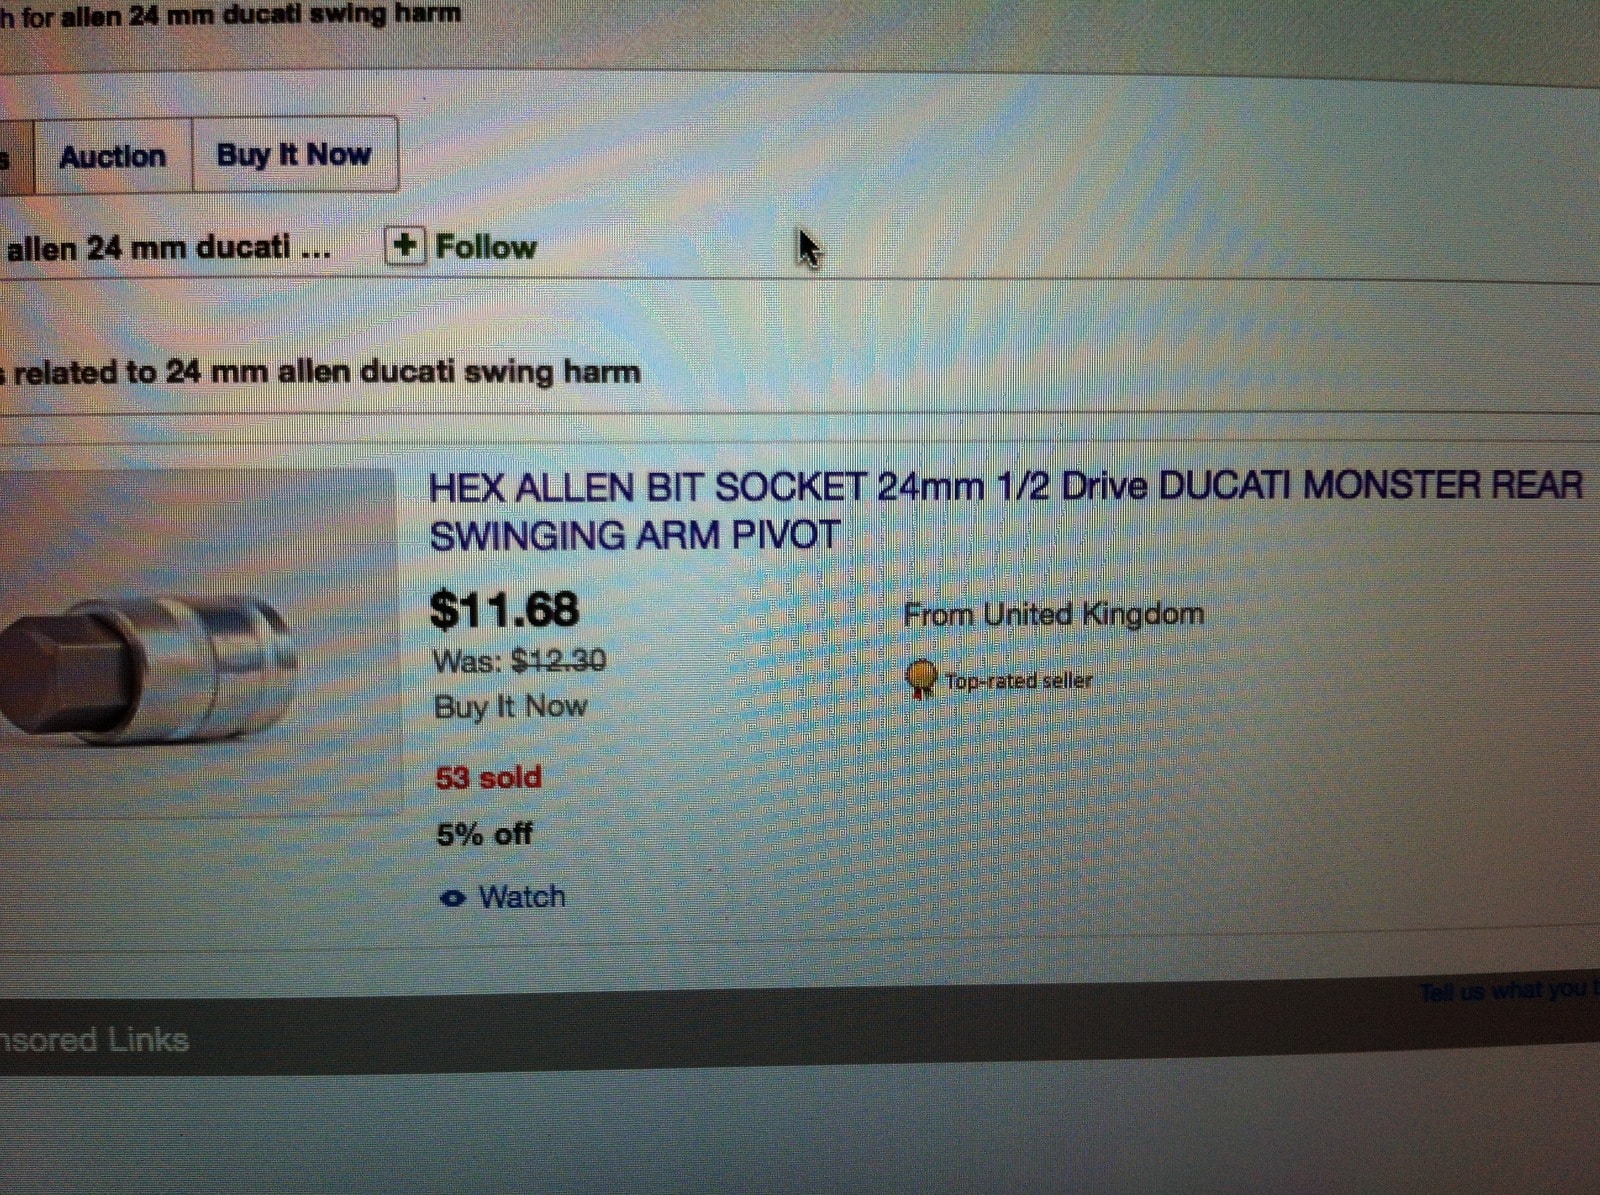This screenshot has height=1195, width=1600.
Task: Open the HEX ALLEN BIT SOCKET 24mm listing title
Action: [1005, 511]
